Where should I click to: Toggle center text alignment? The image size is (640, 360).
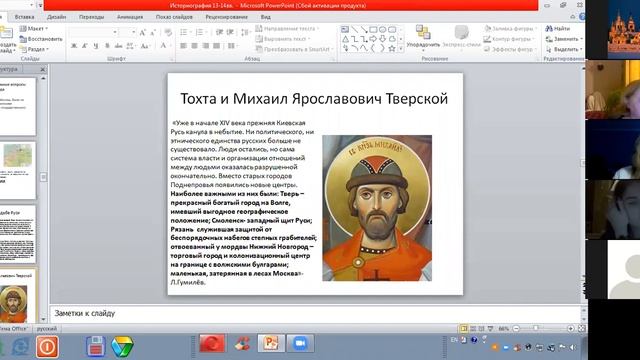[195, 46]
